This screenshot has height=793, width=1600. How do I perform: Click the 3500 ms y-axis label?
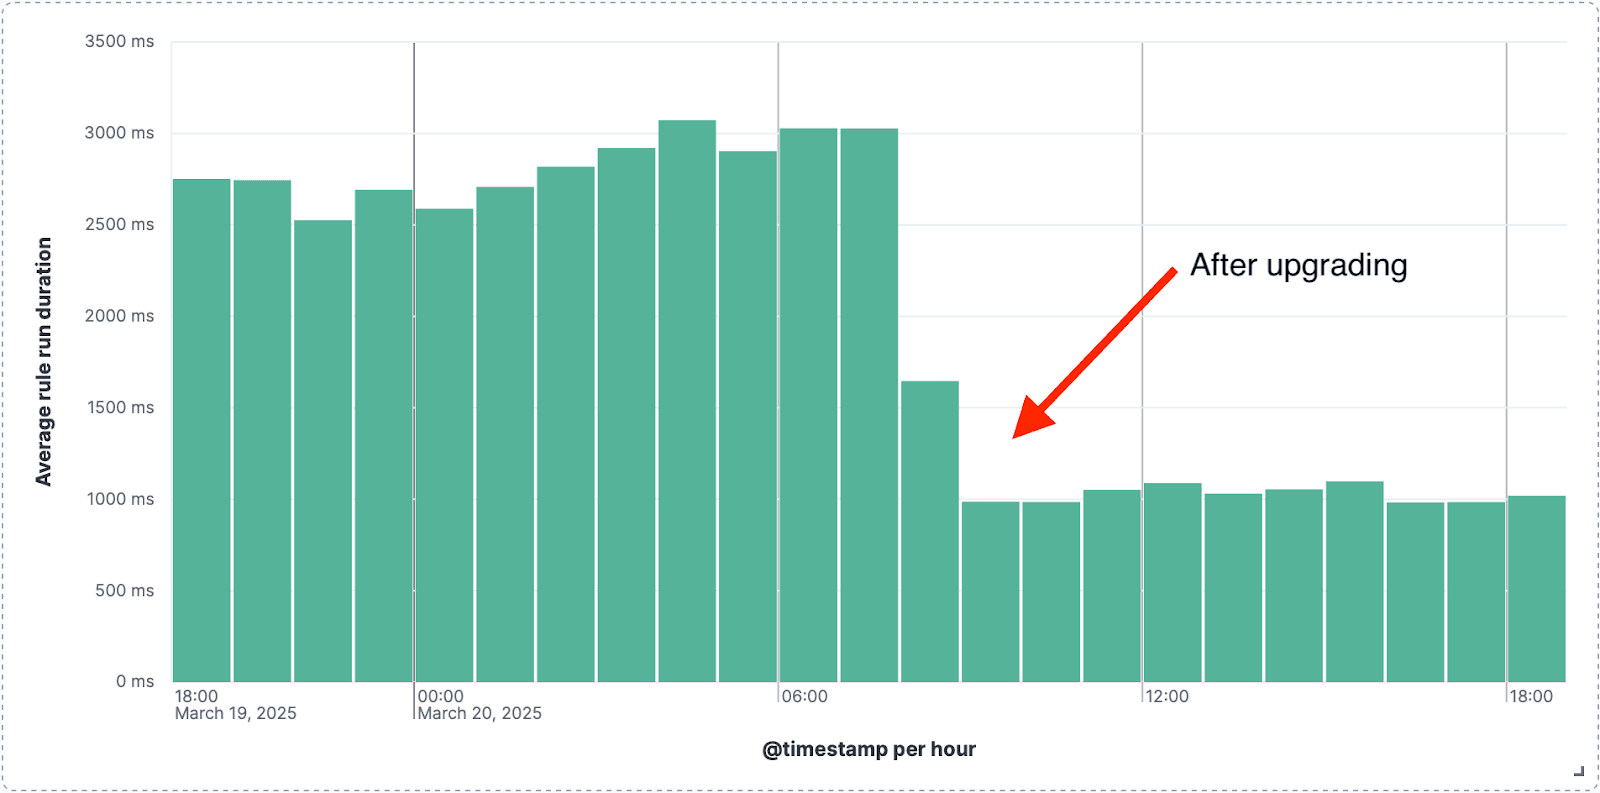[119, 41]
